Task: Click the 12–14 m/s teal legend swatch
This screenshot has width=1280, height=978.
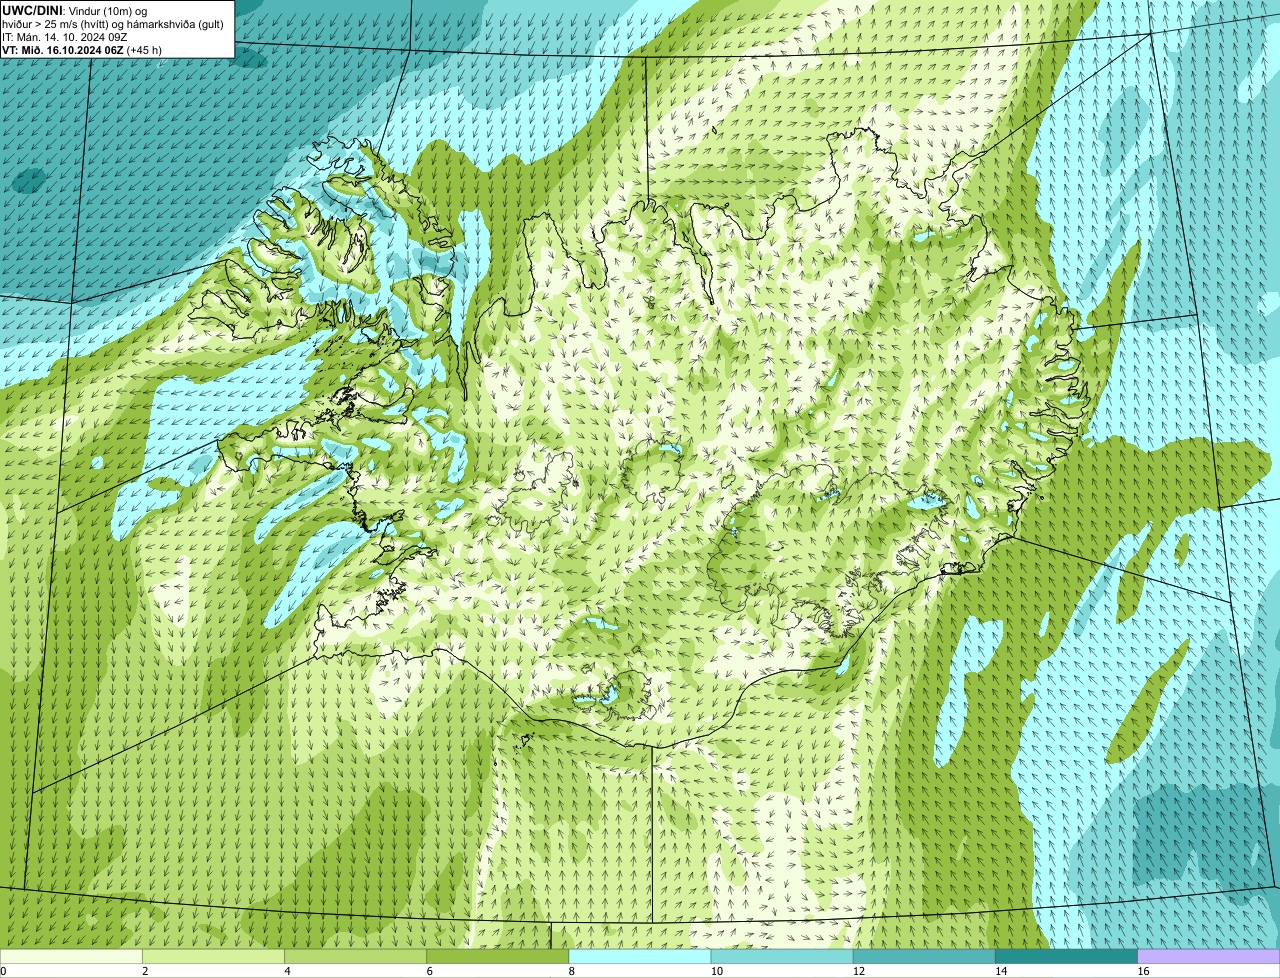Action: click(924, 956)
